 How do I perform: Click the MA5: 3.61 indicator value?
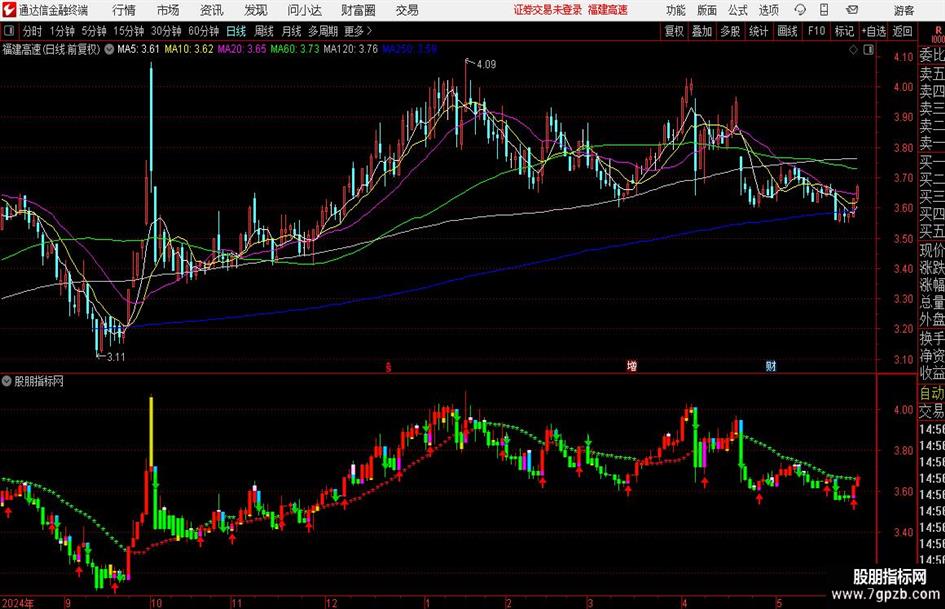(x=138, y=49)
